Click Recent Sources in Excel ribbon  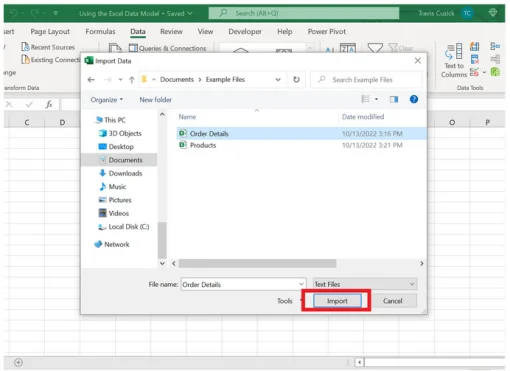[48, 47]
